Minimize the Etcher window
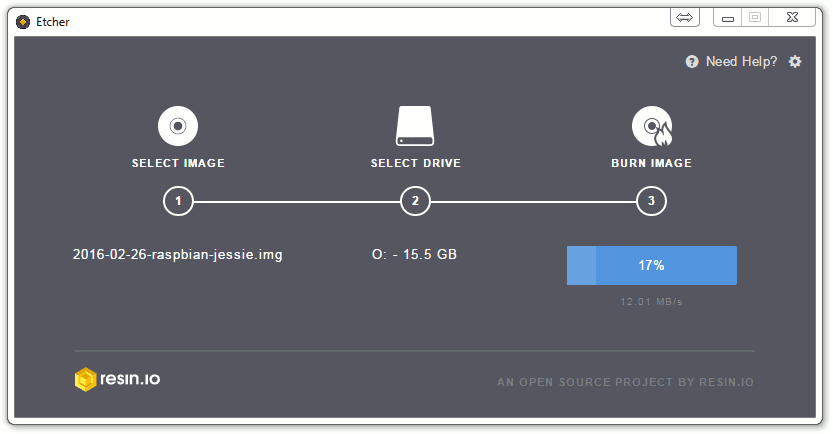833x434 pixels. [728, 18]
